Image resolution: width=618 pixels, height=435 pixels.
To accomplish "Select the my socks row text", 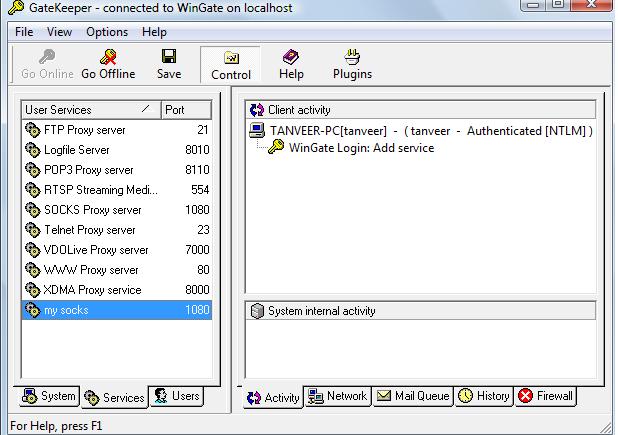I will [x=66, y=310].
